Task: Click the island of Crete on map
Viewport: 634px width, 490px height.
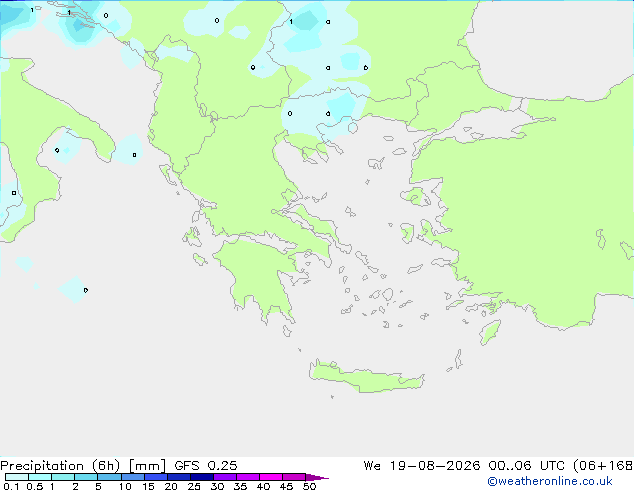Action: click(x=367, y=376)
